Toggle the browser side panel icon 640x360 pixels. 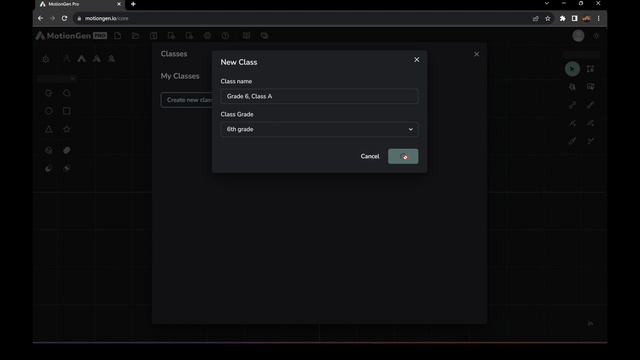[x=574, y=18]
